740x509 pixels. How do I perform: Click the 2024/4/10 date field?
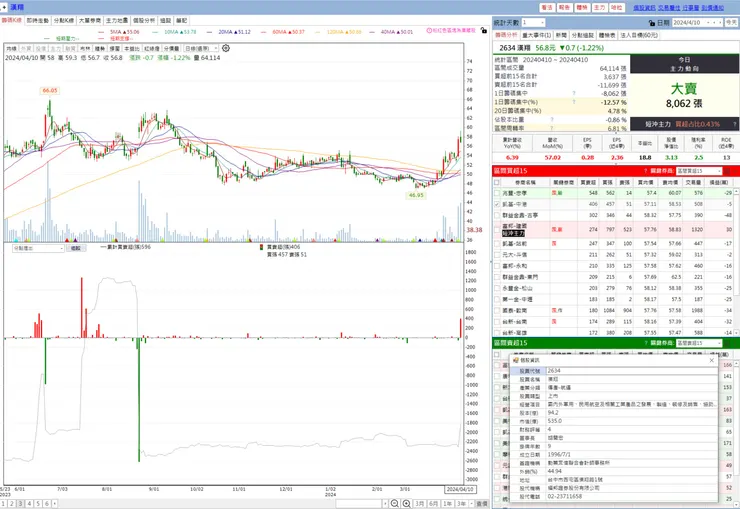[x=690, y=23]
